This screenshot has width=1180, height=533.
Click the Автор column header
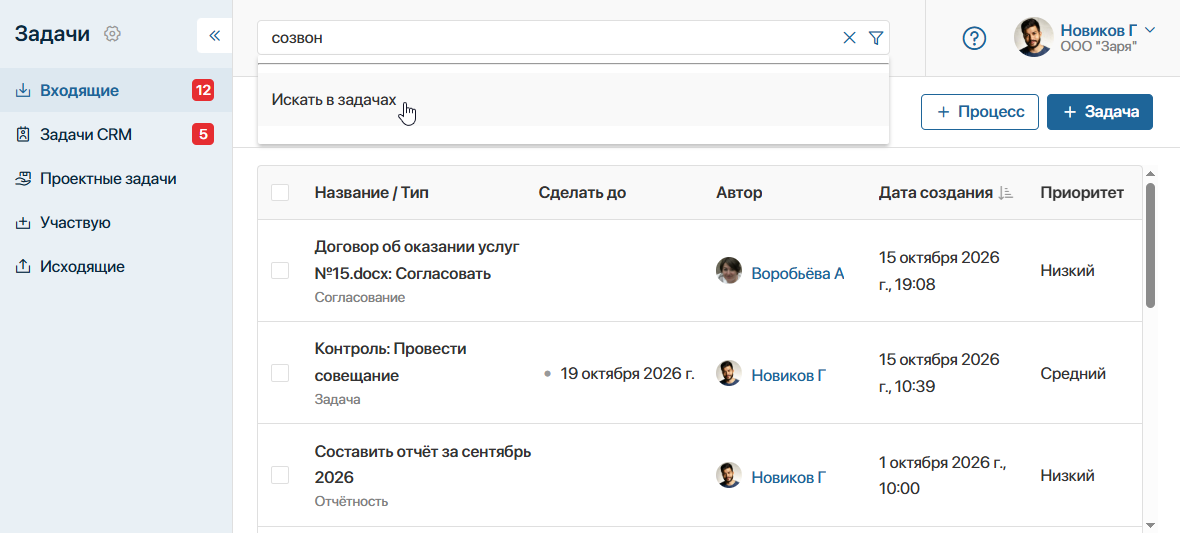739,193
